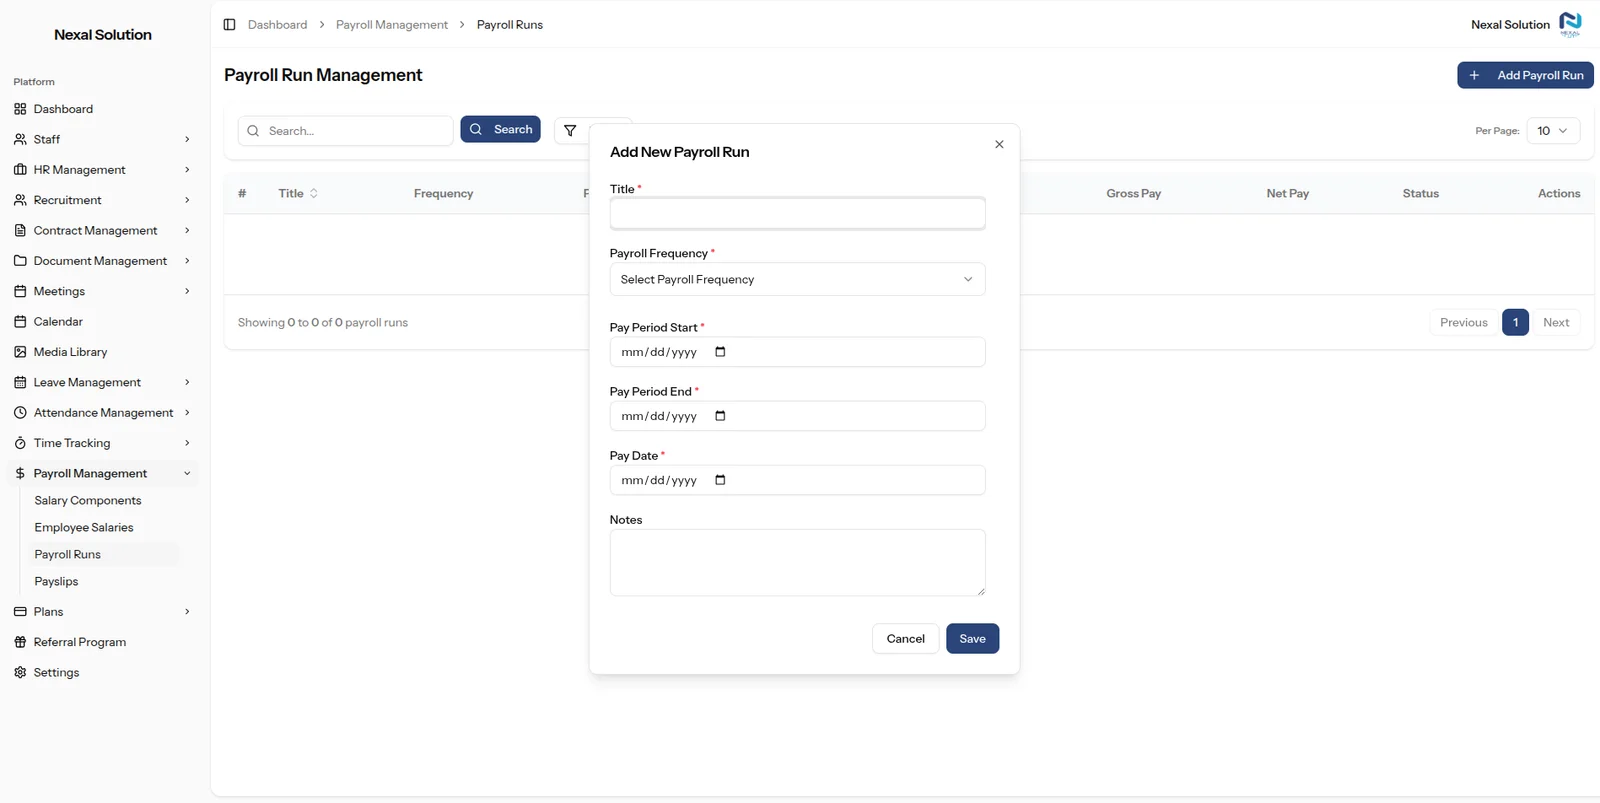Click the Cancel button
The width and height of the screenshot is (1600, 803).
(906, 639)
